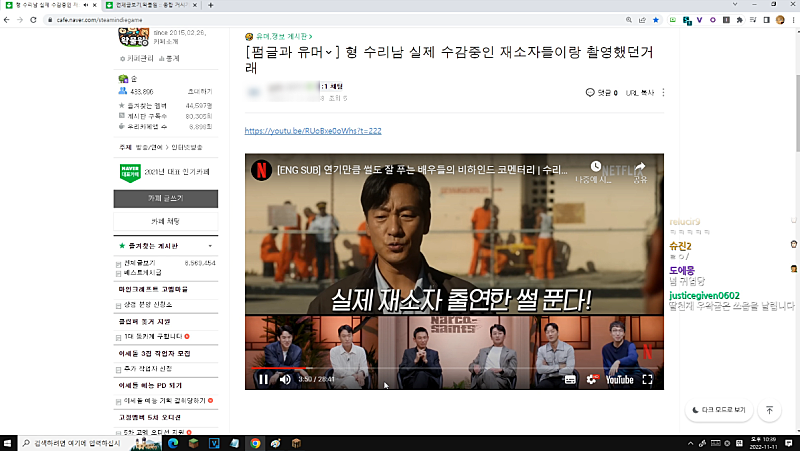The height and width of the screenshot is (451, 800).
Task: Open 상점 분양 신청소 board
Action: [148, 305]
